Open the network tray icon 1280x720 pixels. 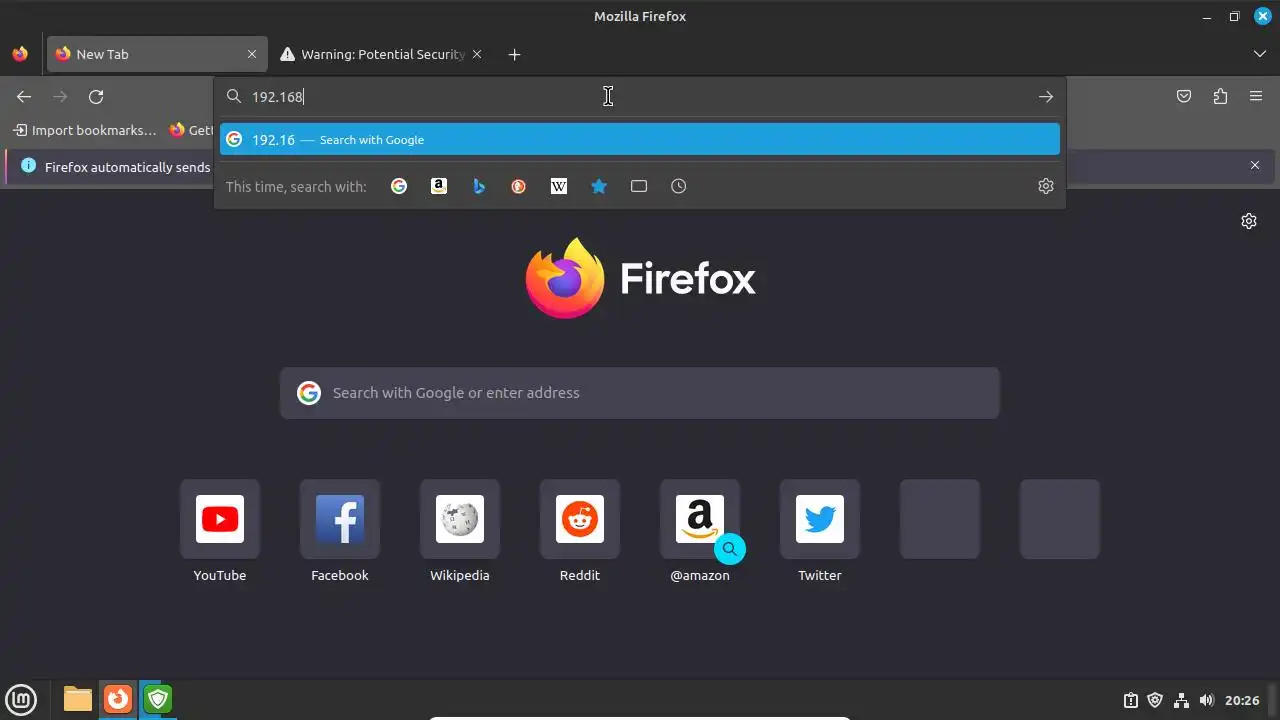point(1181,700)
